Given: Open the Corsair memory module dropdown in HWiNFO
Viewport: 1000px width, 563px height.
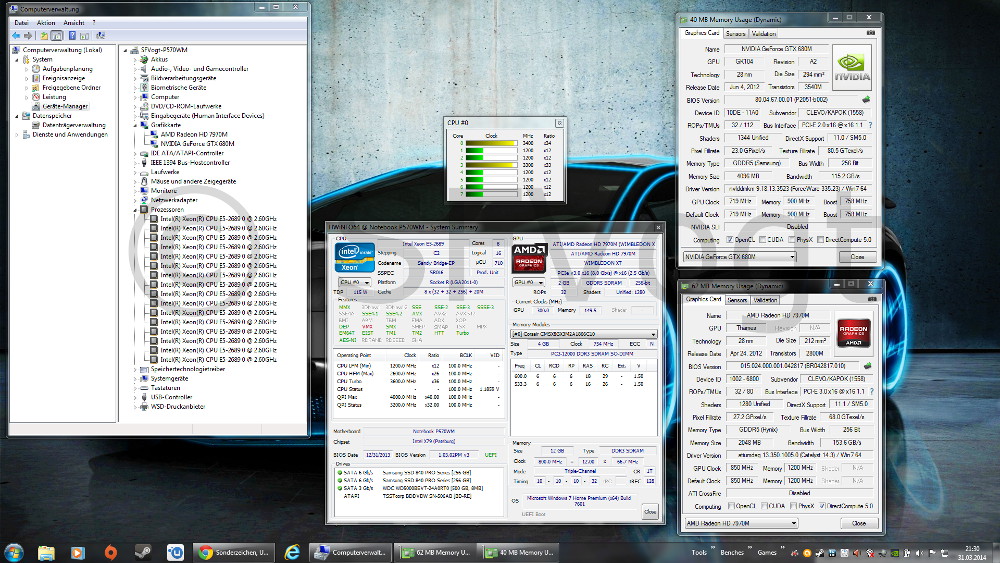Looking at the screenshot, I should pyautogui.click(x=584, y=334).
